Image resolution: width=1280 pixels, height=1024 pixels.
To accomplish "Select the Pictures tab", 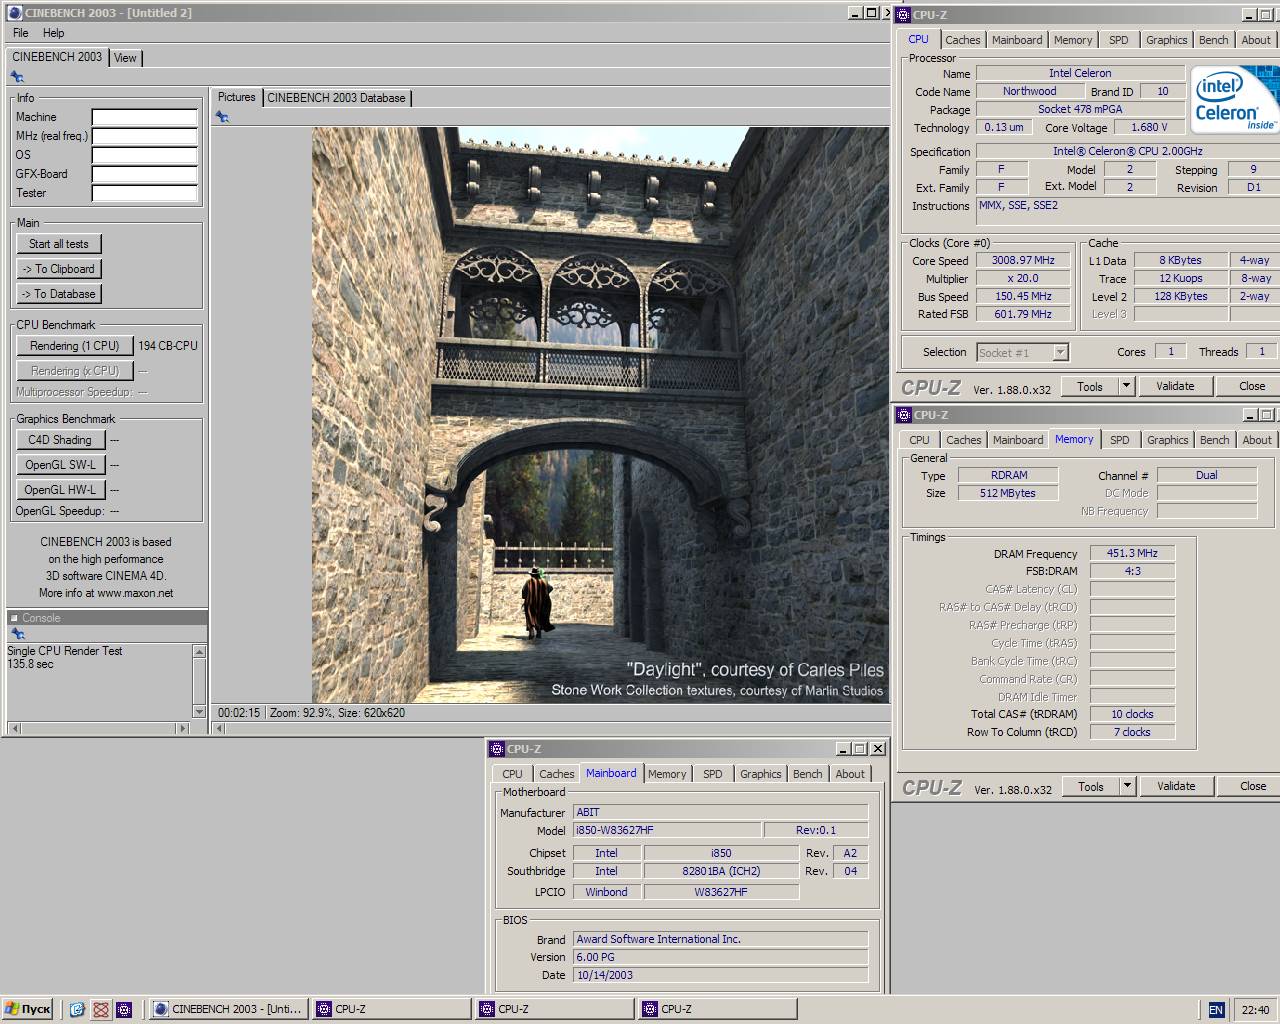I will 237,97.
